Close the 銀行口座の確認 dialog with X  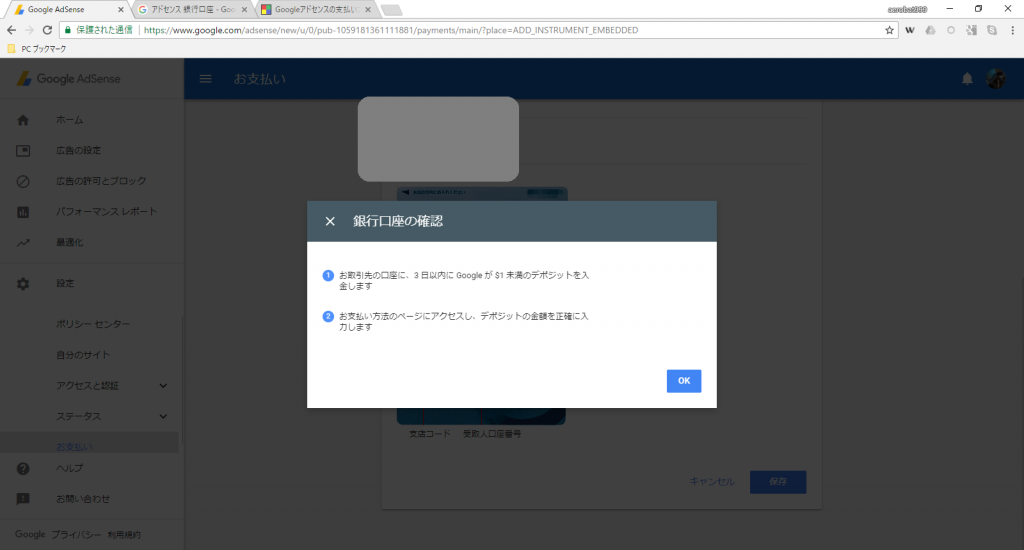coord(330,221)
